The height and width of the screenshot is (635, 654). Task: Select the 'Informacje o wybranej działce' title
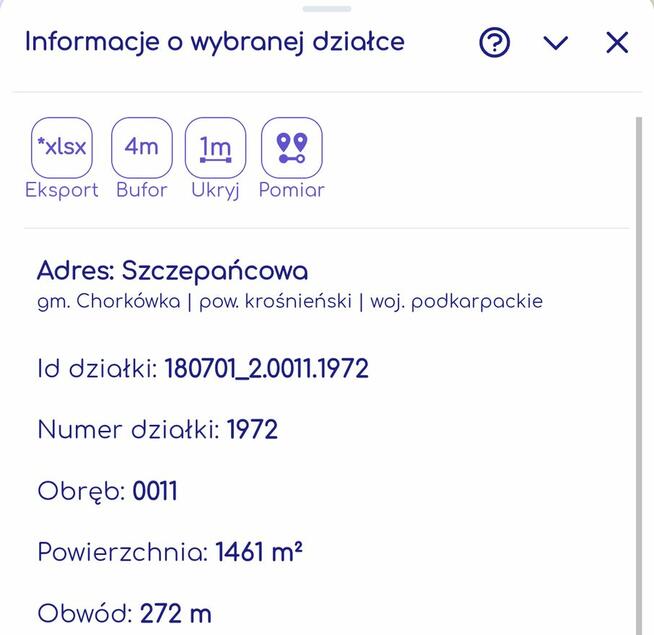click(x=215, y=42)
